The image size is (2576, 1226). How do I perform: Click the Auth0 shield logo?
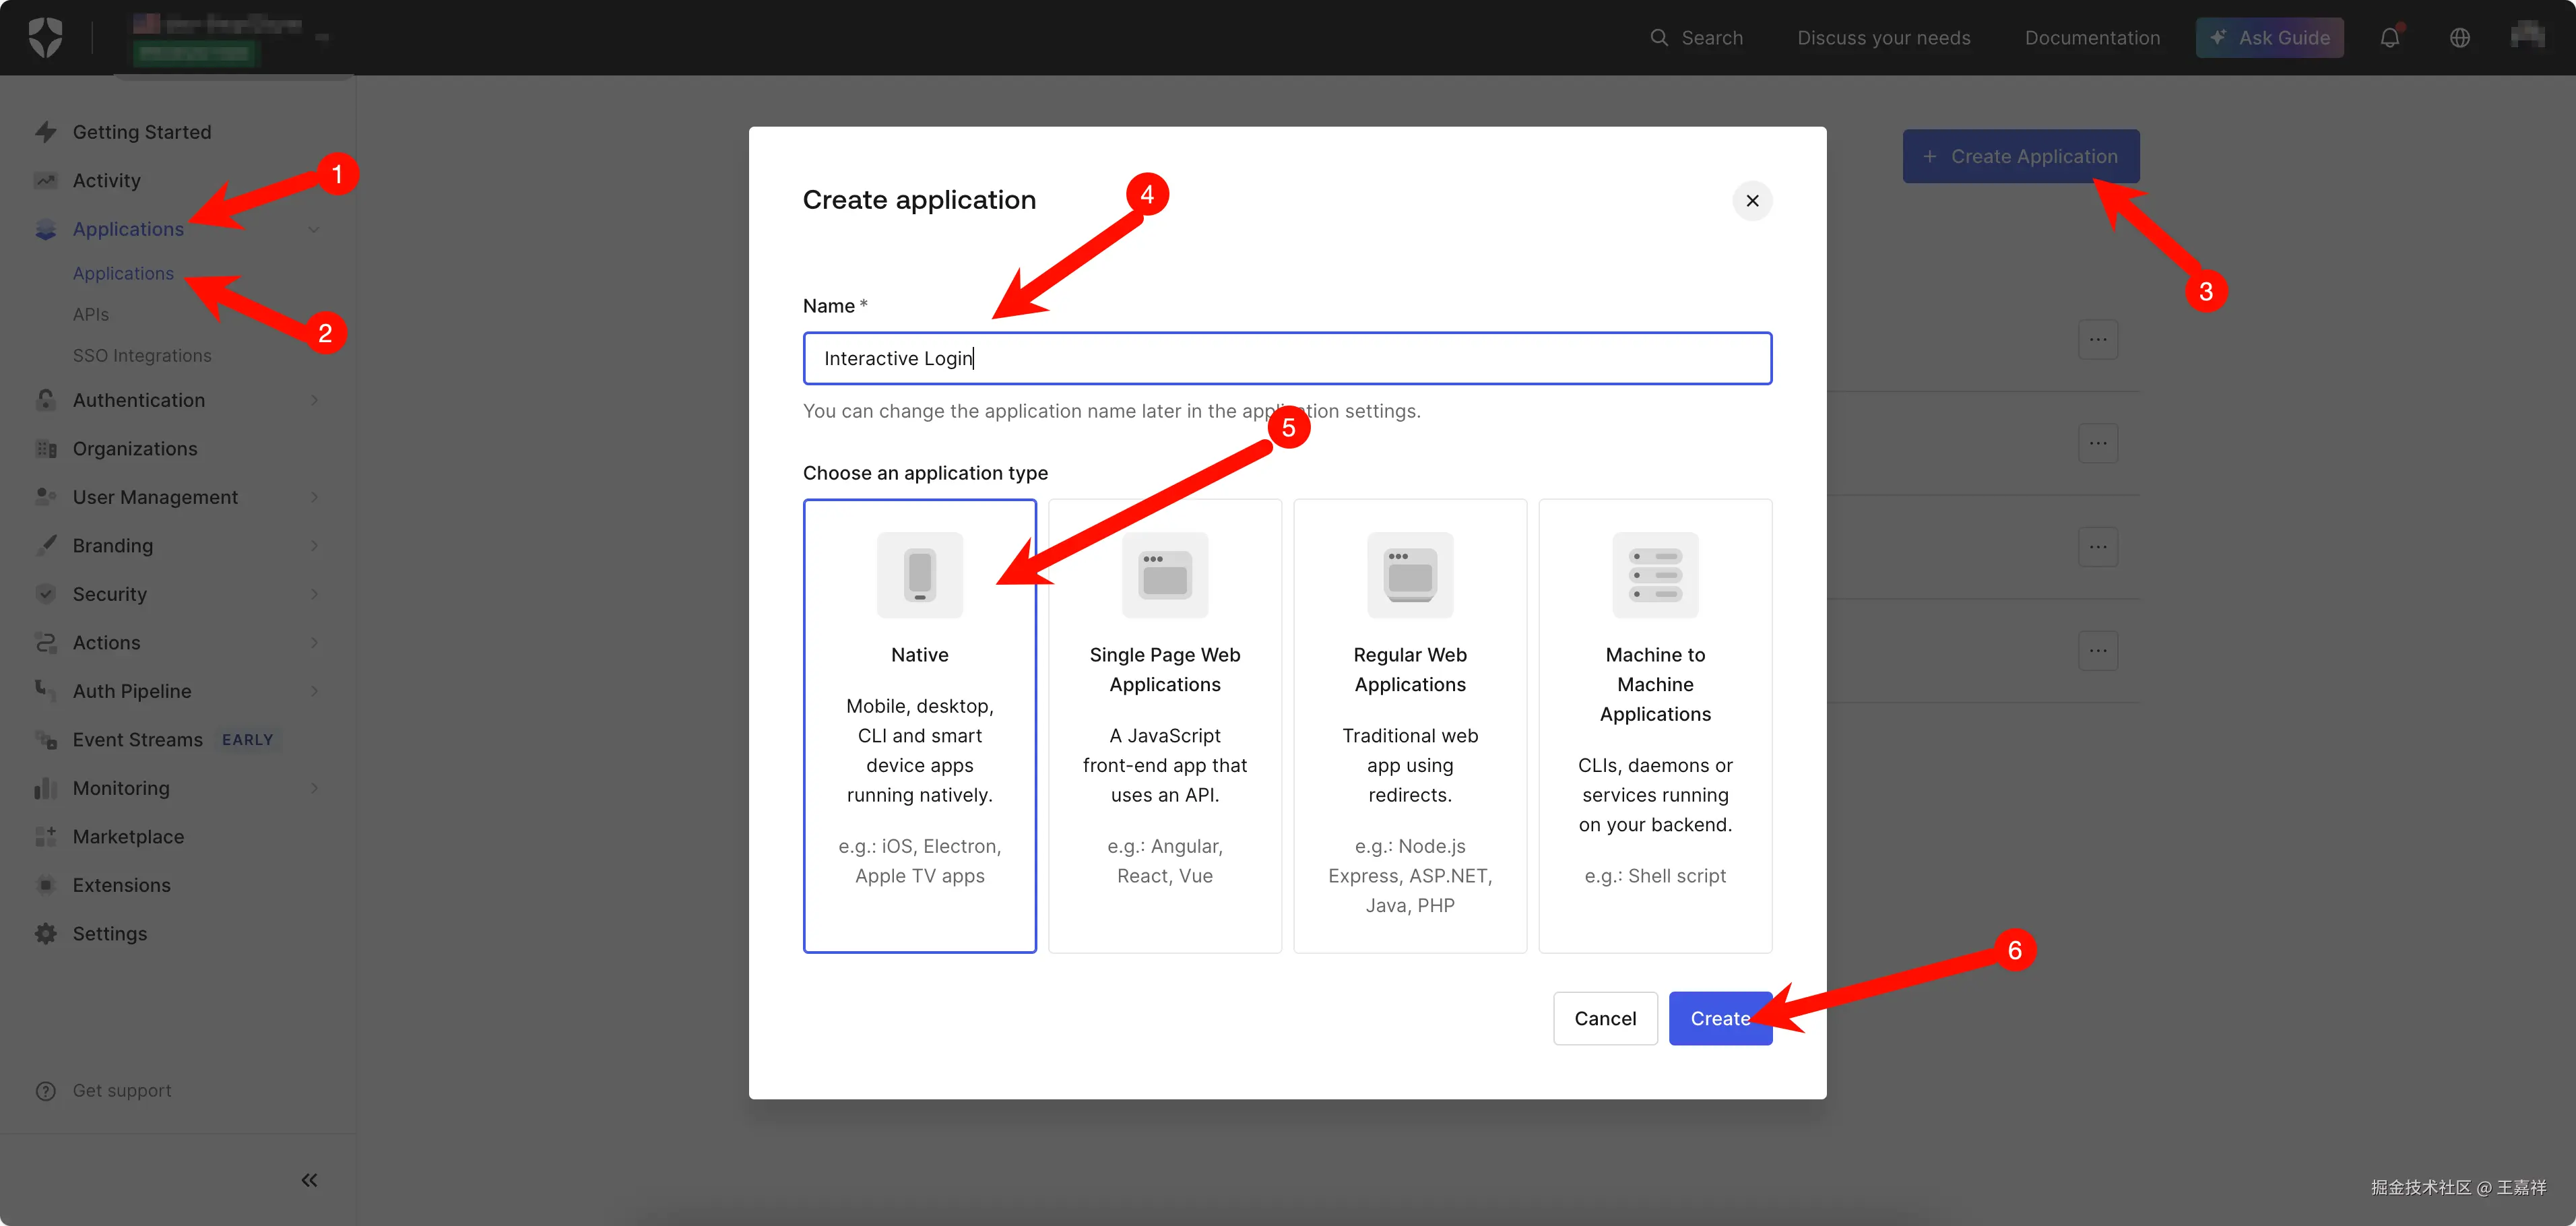(45, 38)
